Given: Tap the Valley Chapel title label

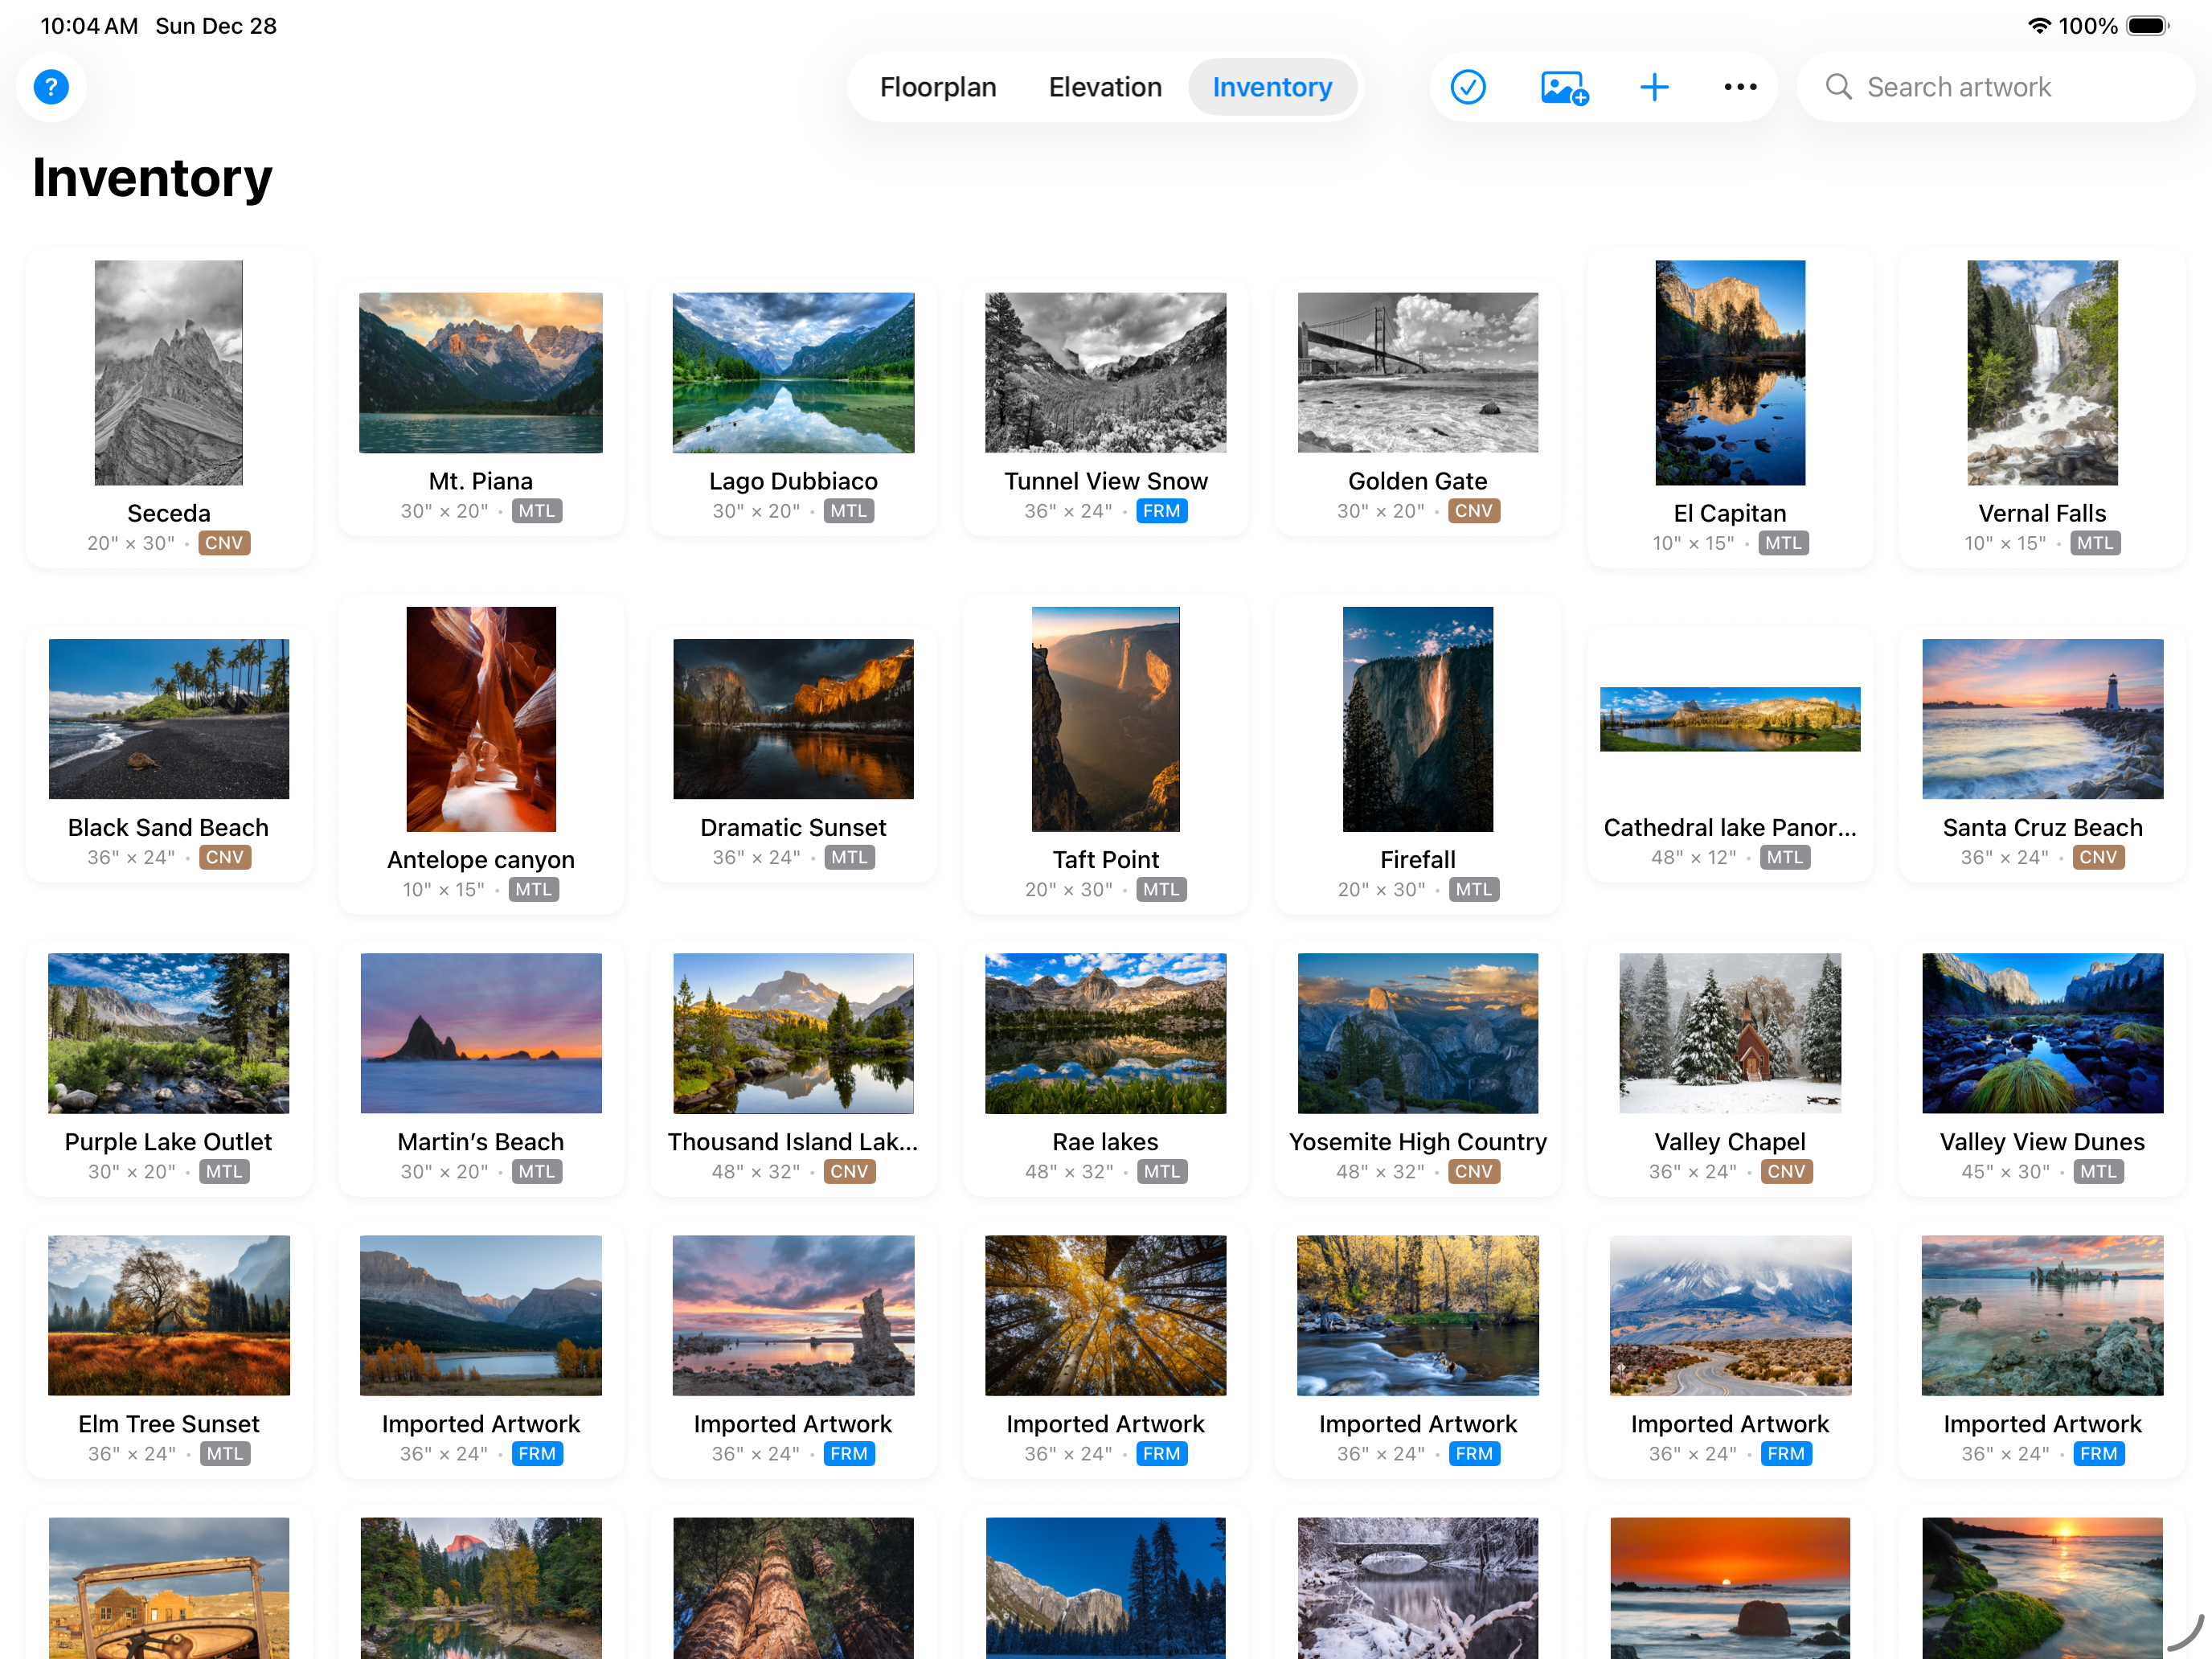Looking at the screenshot, I should tap(1729, 1141).
